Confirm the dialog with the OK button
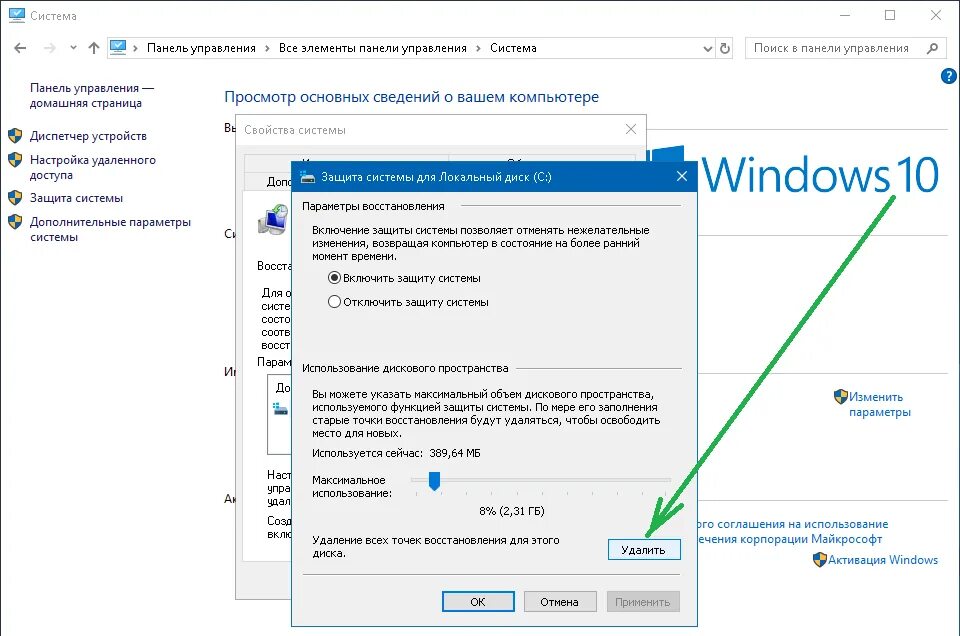The width and height of the screenshot is (960, 636). pos(478,602)
